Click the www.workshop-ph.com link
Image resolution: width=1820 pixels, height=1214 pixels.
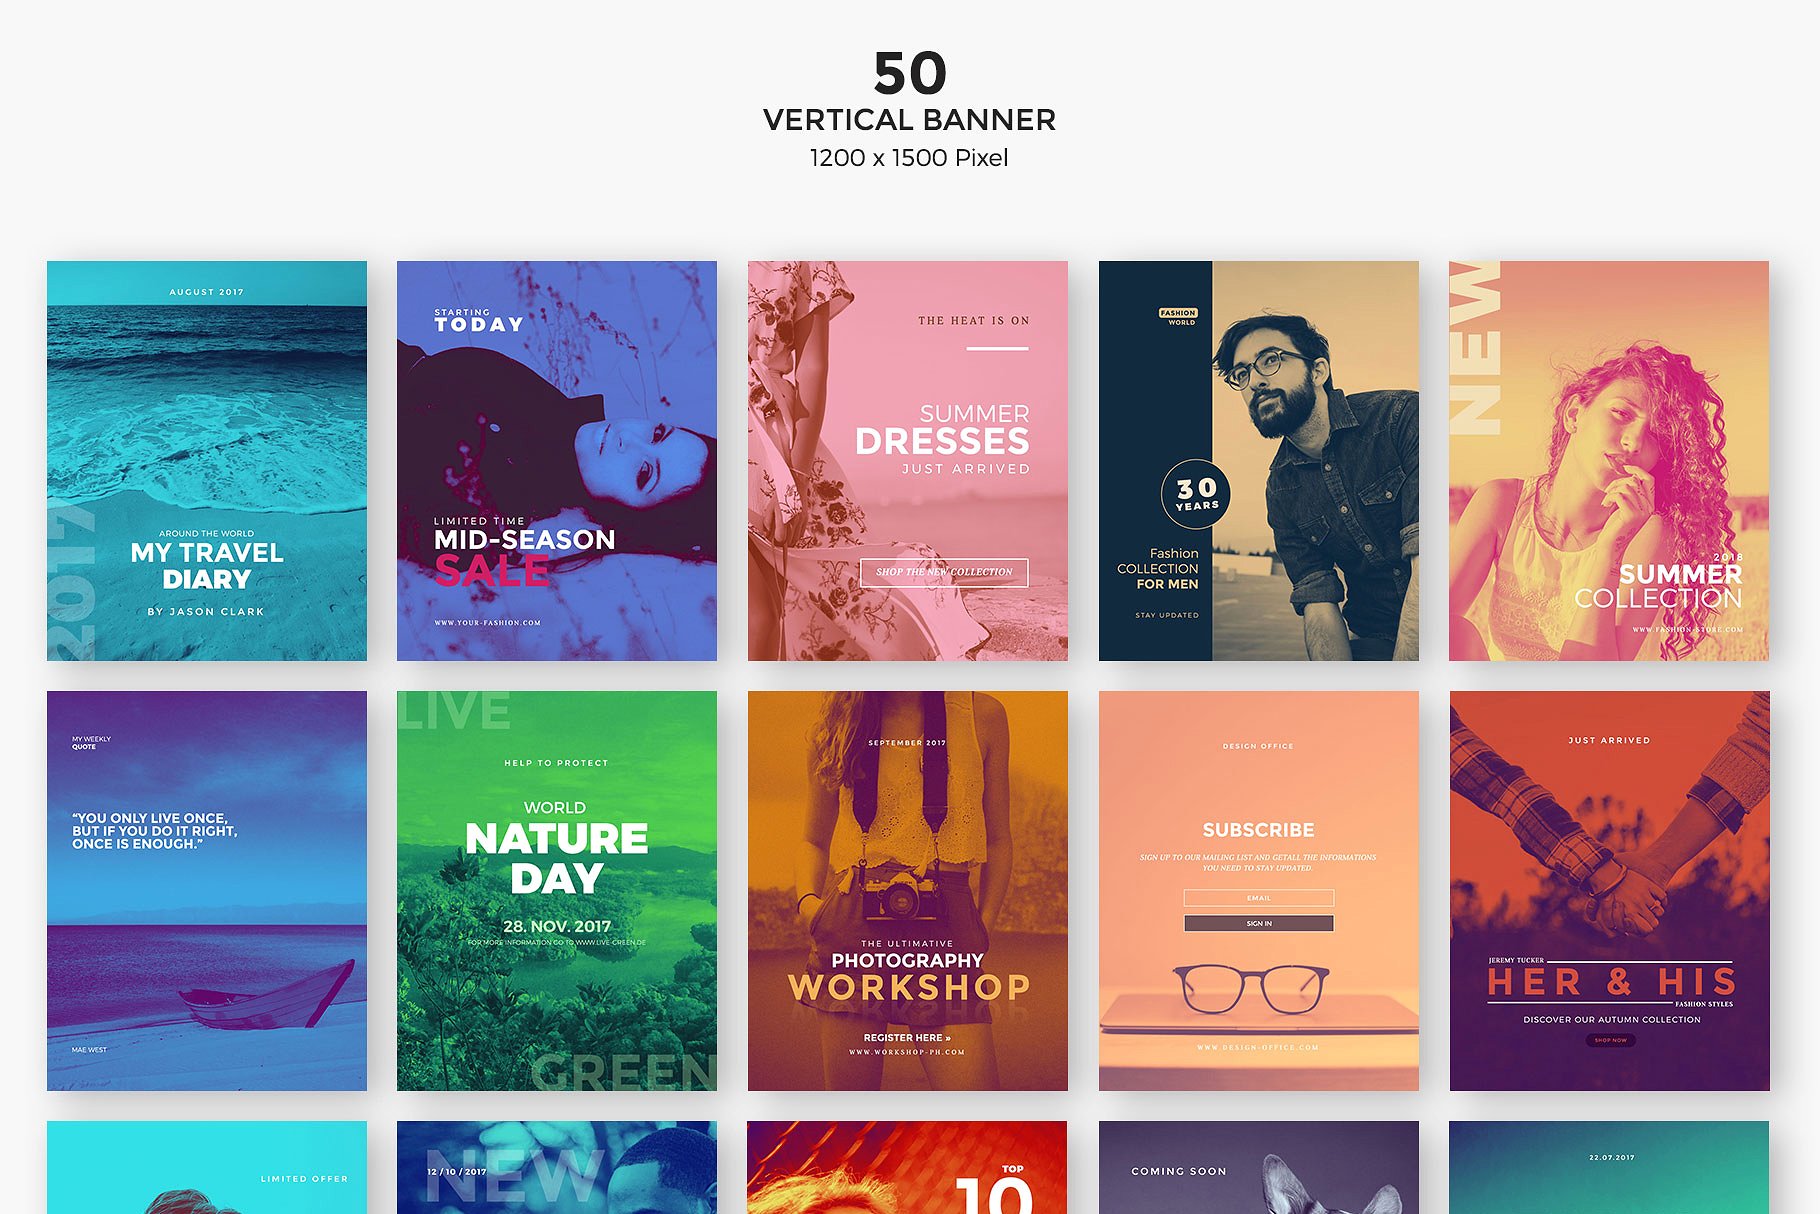point(907,1052)
